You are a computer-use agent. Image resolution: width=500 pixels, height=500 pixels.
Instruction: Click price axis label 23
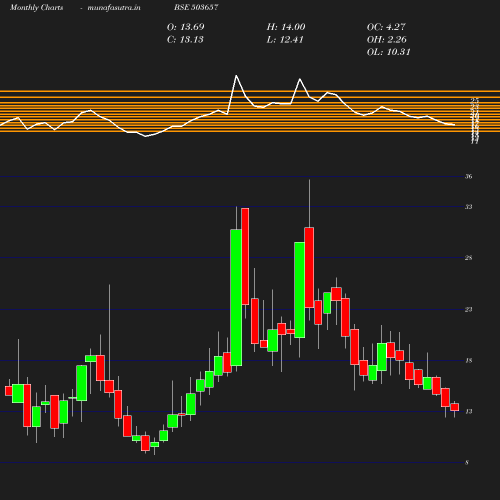(469, 309)
